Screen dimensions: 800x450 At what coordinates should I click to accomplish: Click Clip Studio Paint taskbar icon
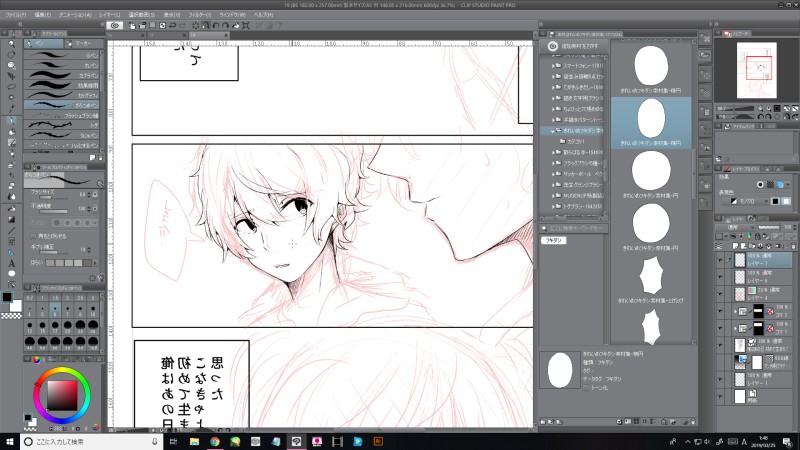[296, 441]
